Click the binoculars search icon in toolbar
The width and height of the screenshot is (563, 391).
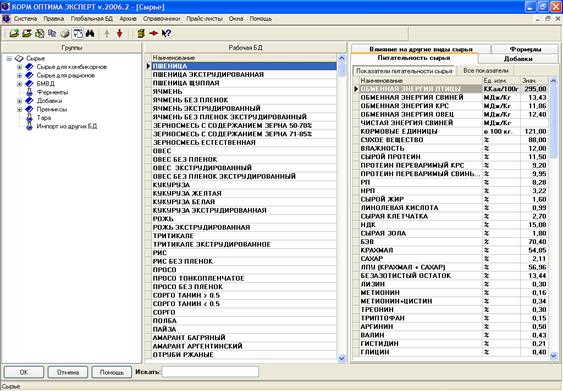(90, 33)
